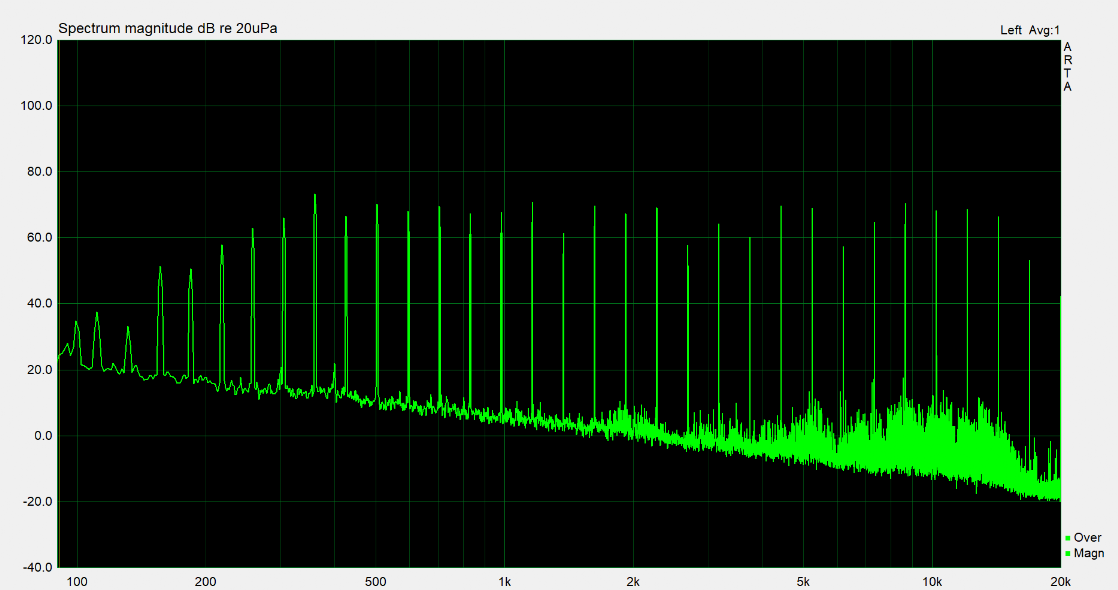Click the 1k frequency axis label

504,582
